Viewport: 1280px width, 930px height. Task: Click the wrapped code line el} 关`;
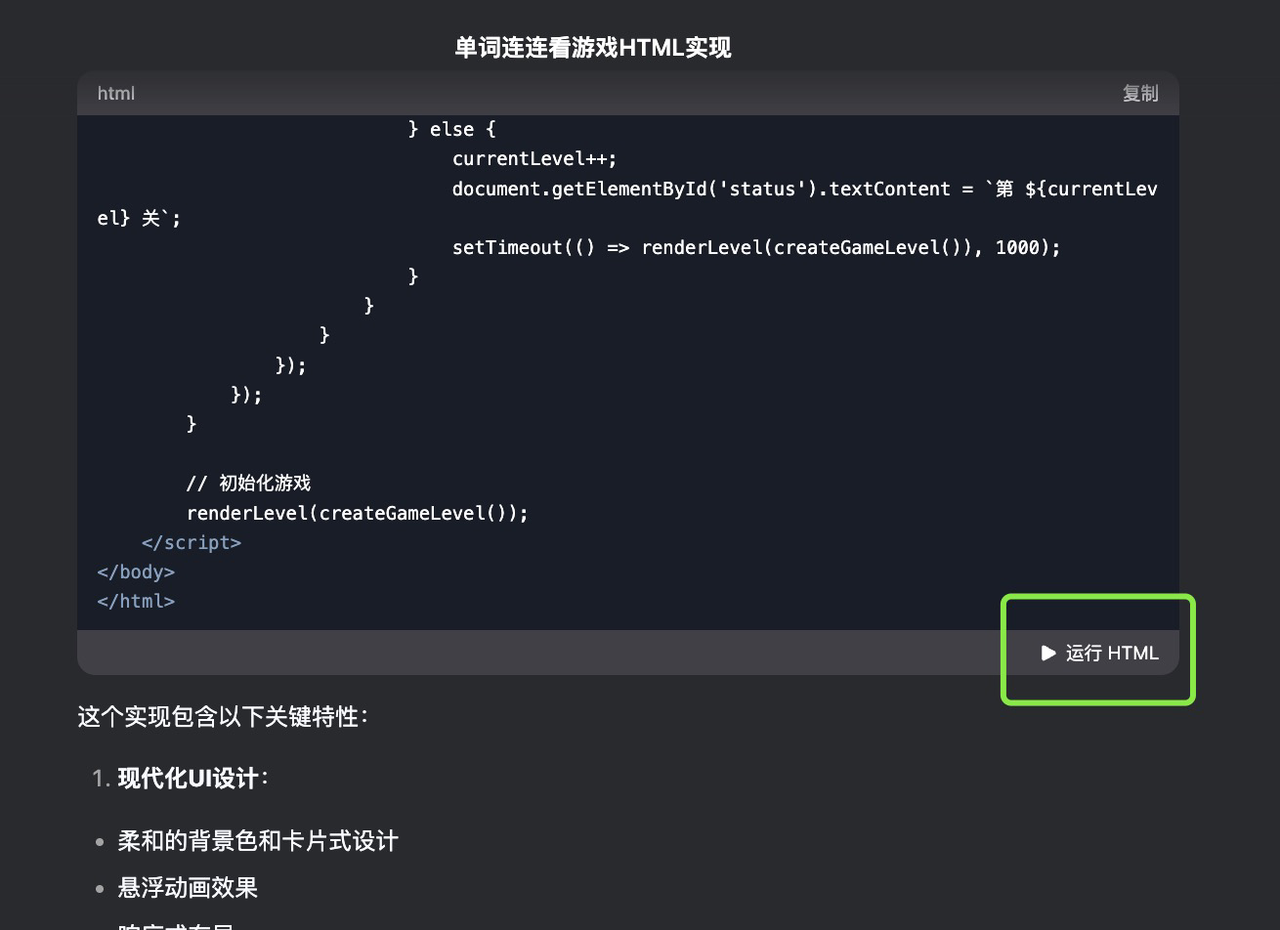pos(139,218)
